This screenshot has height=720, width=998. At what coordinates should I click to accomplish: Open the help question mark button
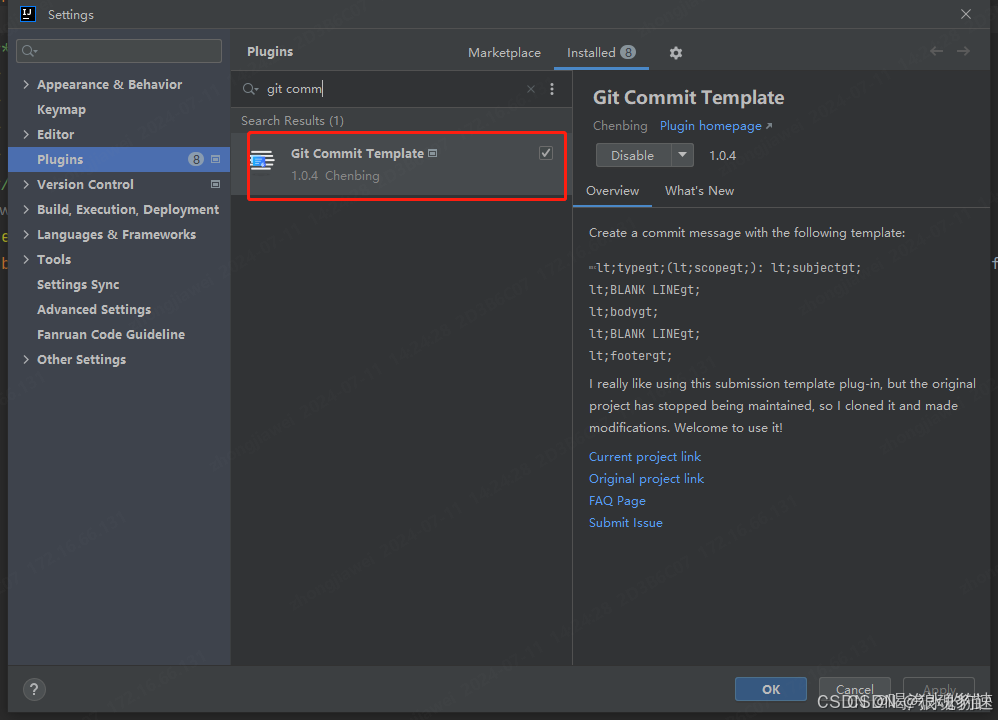point(34,689)
